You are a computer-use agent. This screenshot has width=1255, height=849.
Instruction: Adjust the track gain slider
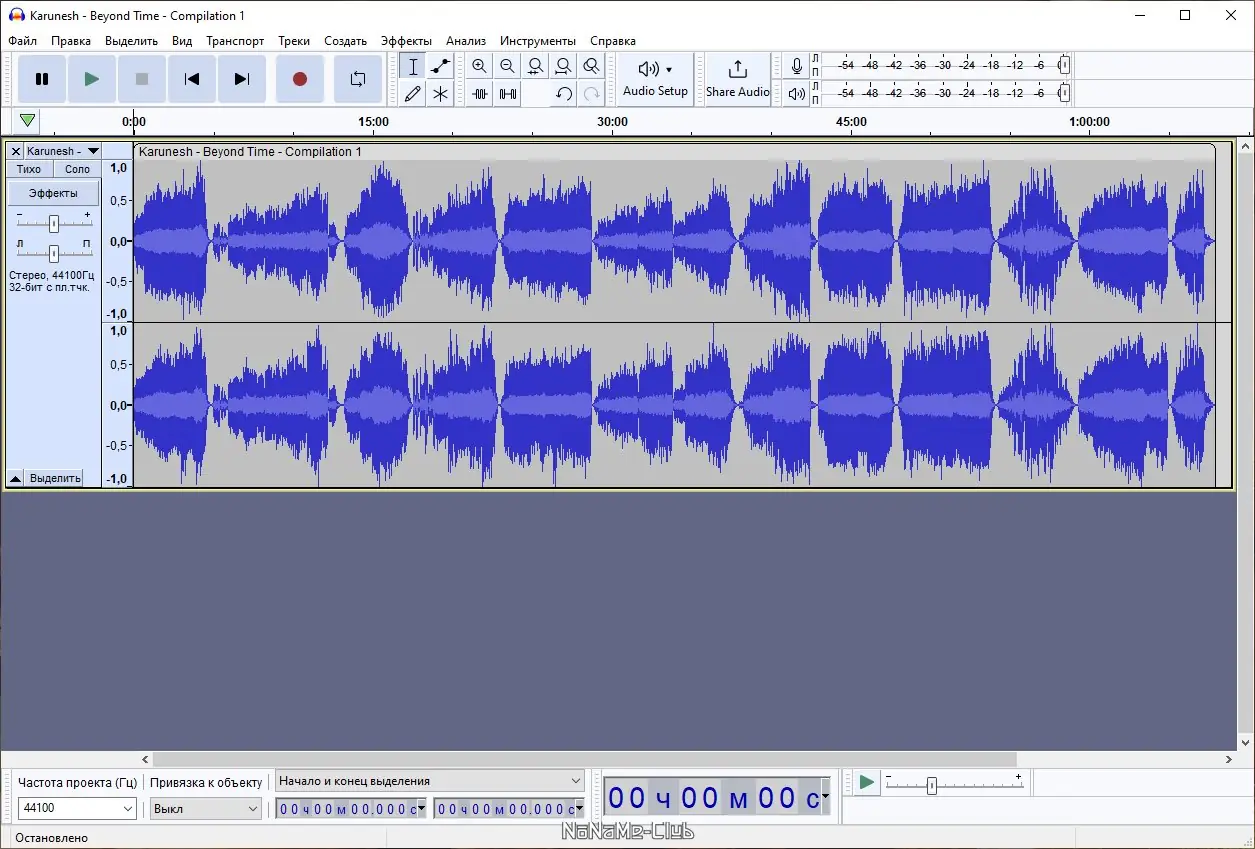point(54,223)
